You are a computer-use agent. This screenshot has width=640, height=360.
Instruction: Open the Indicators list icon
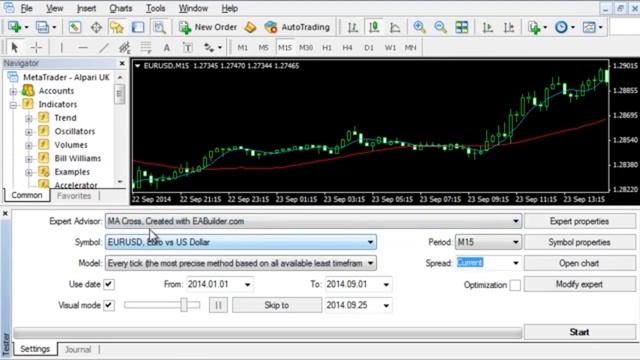[534, 27]
